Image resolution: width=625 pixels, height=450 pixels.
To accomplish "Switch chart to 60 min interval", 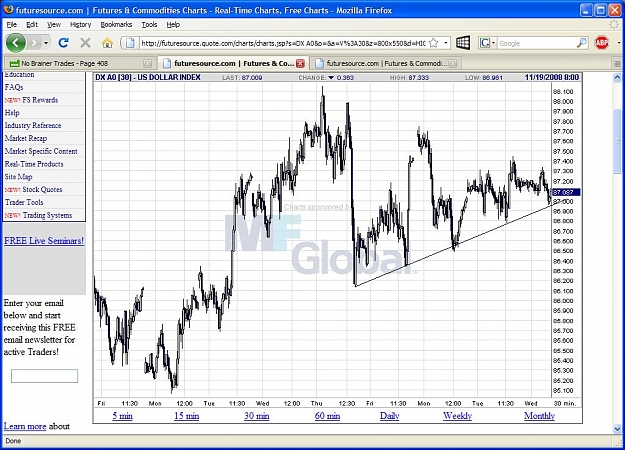I will point(327,416).
